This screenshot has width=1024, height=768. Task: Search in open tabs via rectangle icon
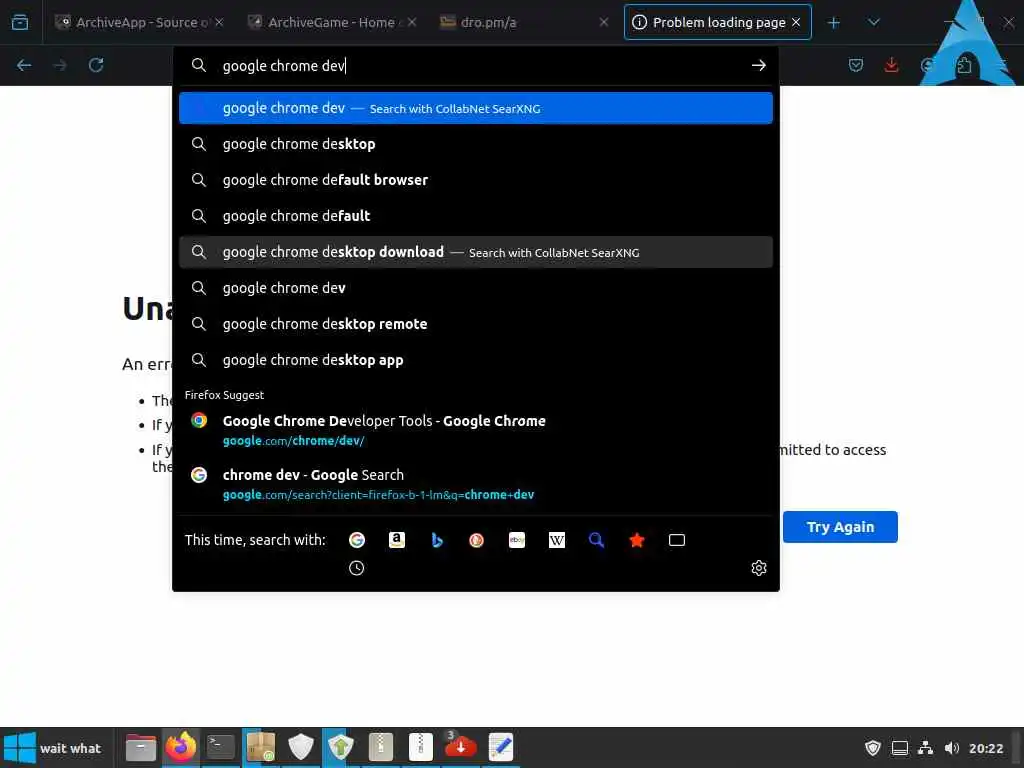coord(677,540)
